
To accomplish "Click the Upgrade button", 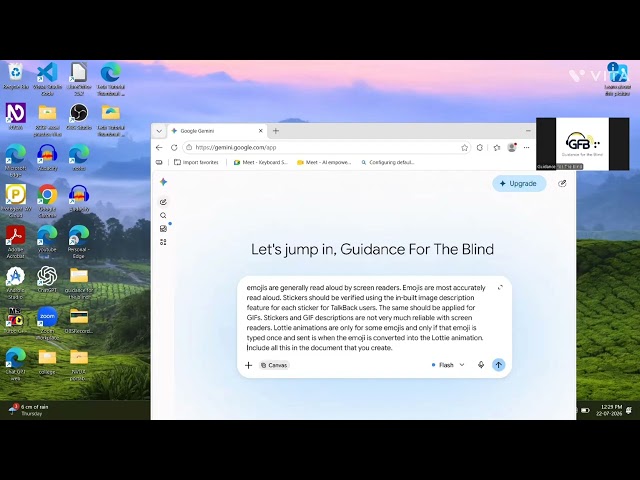I will click(x=519, y=184).
